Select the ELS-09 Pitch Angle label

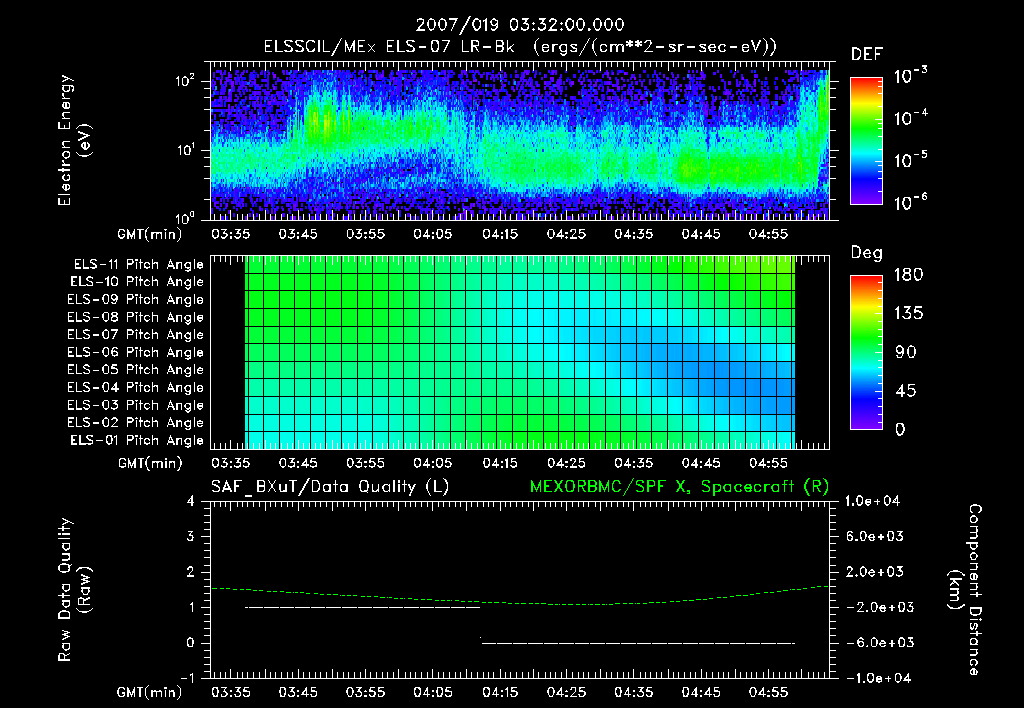pyautogui.click(x=135, y=300)
